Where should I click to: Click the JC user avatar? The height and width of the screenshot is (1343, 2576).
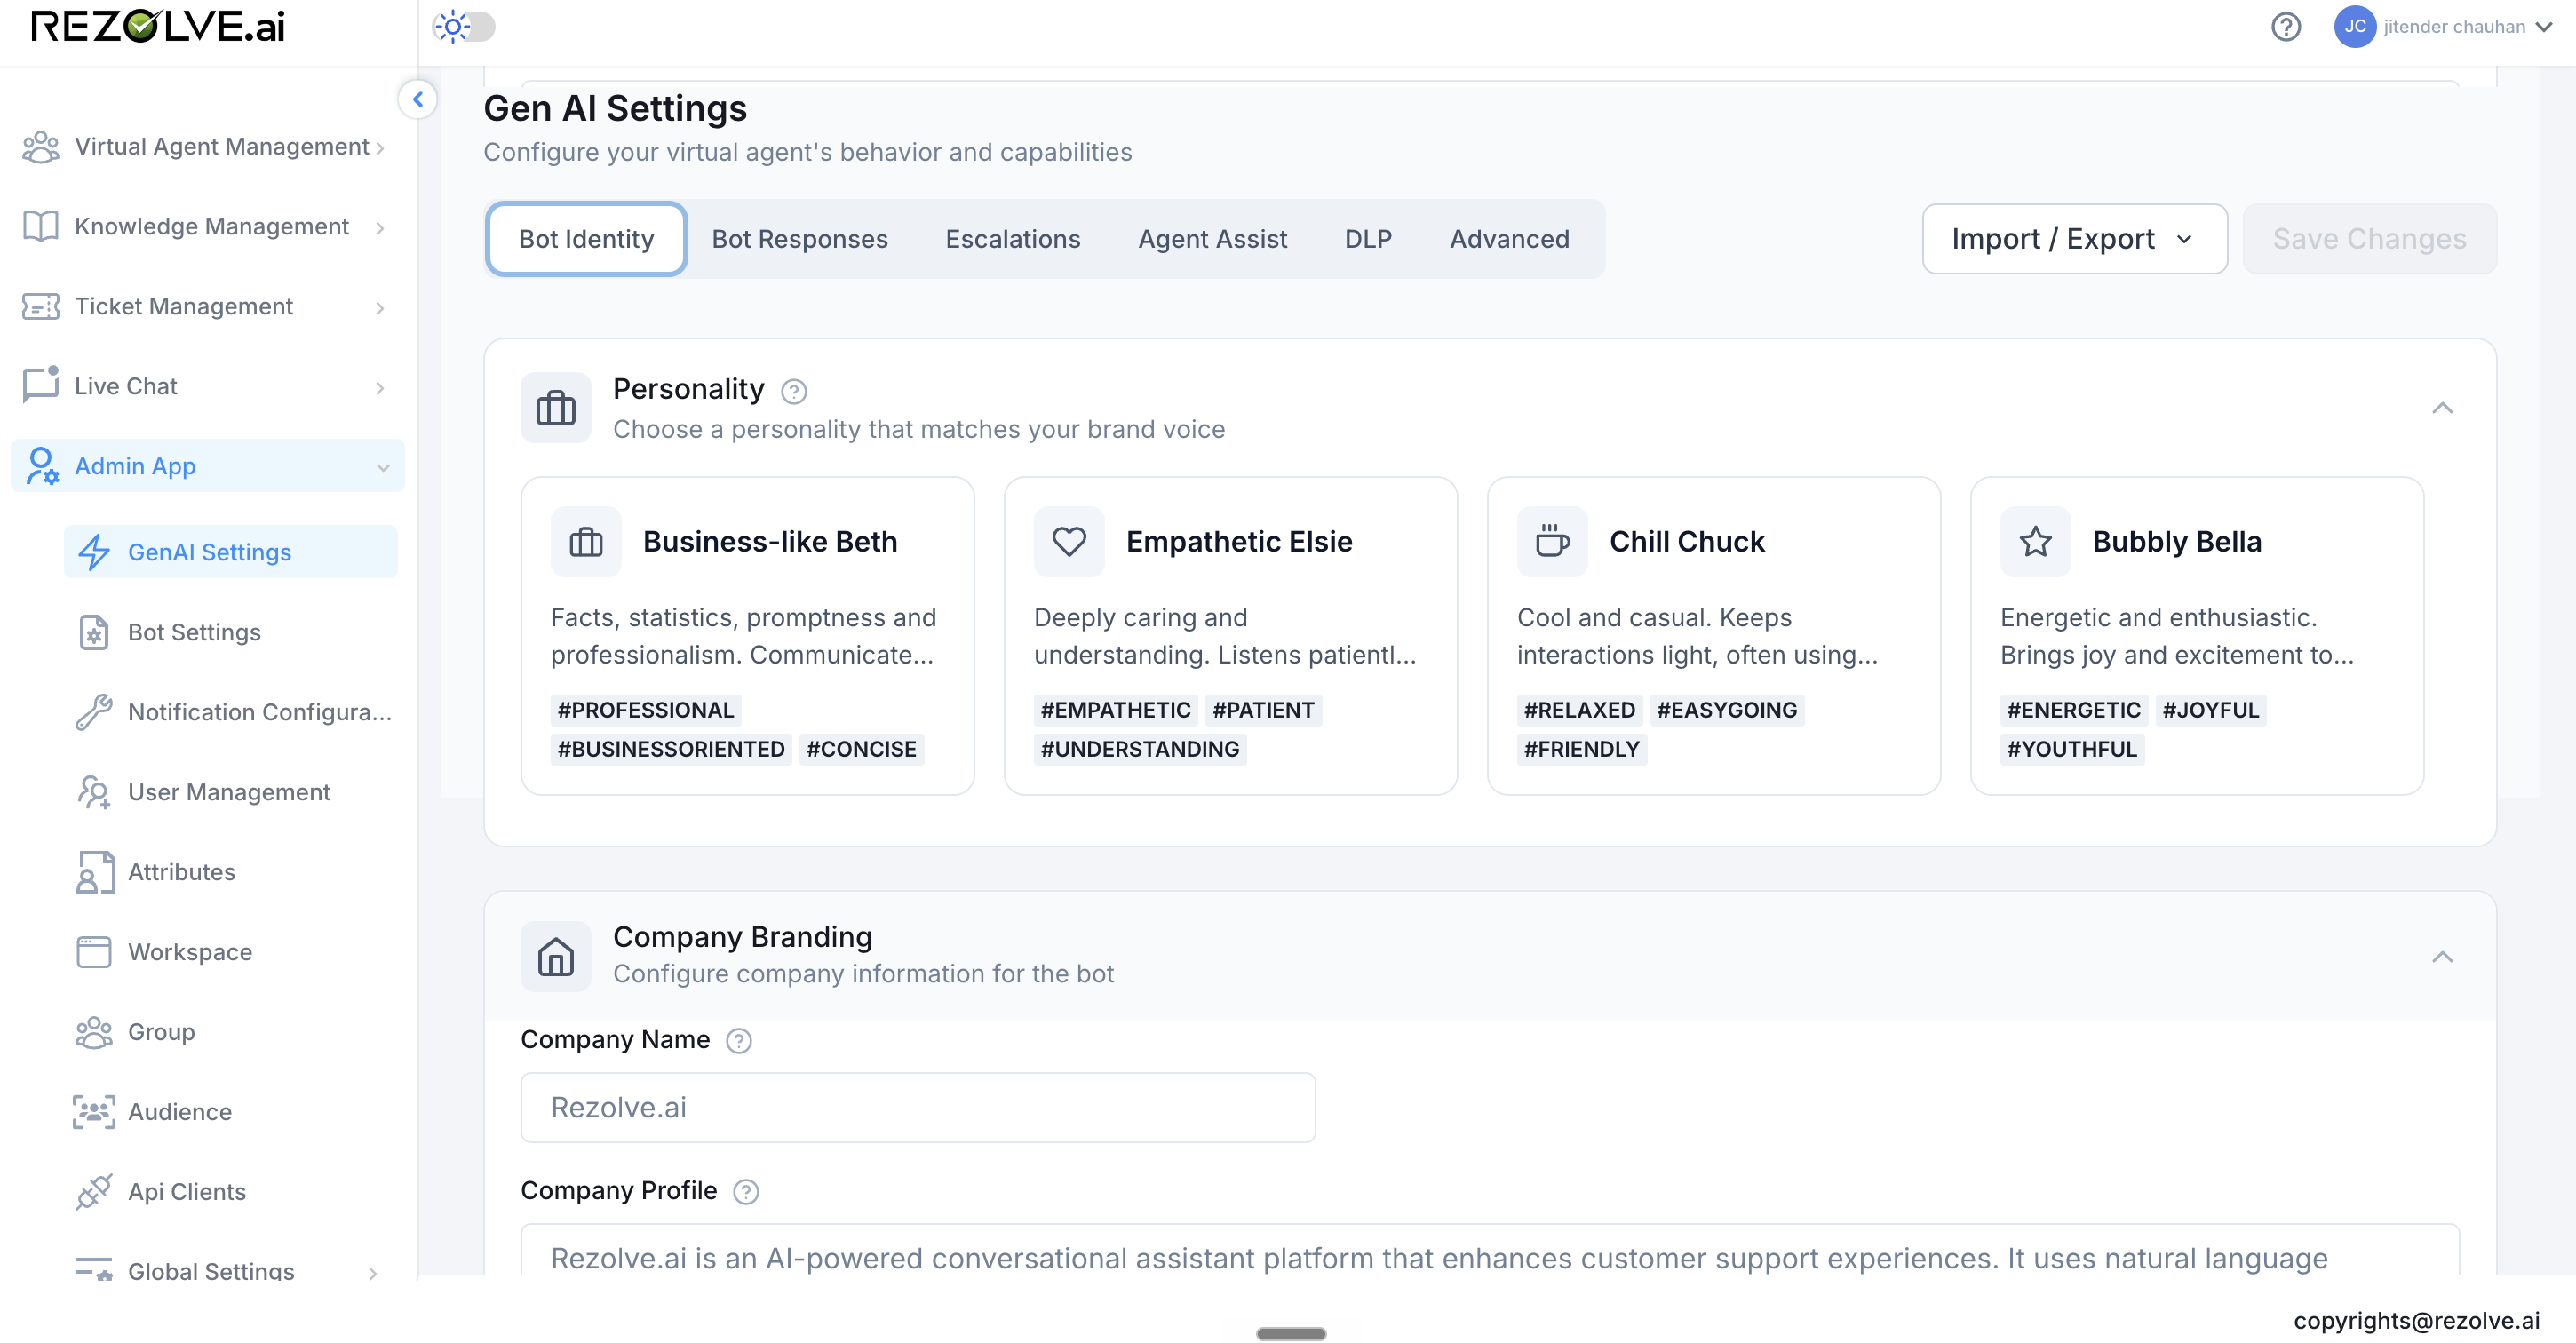pyautogui.click(x=2354, y=27)
